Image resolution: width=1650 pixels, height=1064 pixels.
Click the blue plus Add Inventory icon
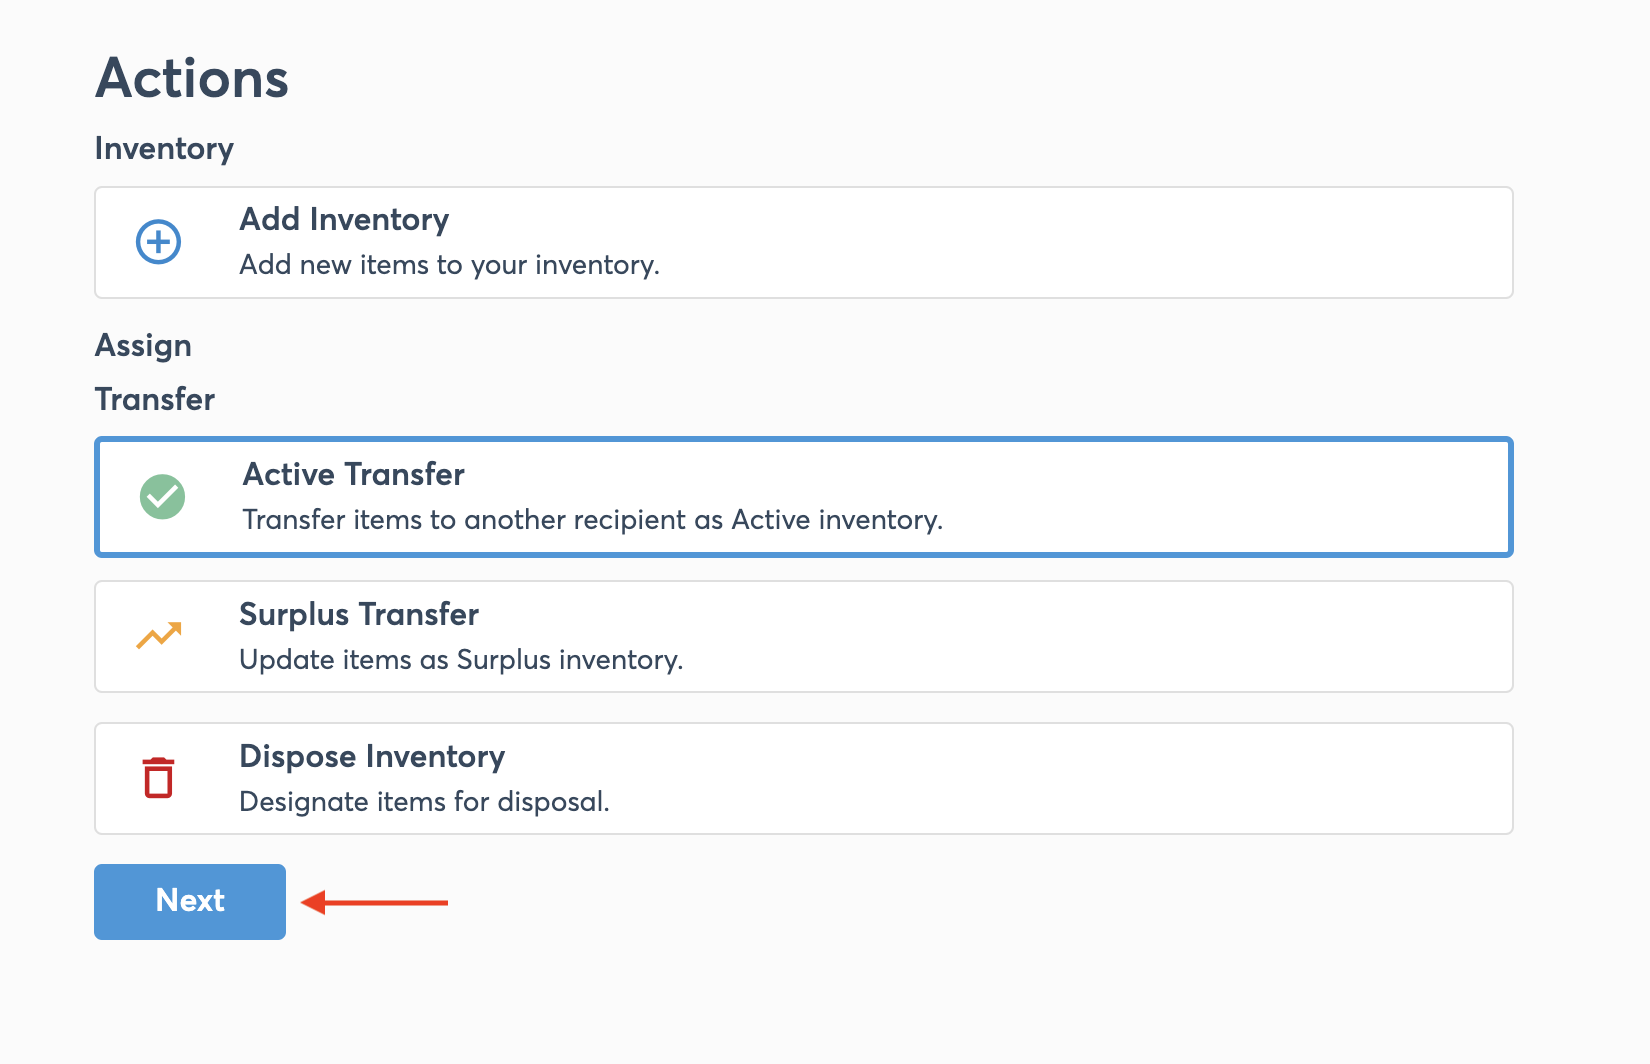coord(158,242)
